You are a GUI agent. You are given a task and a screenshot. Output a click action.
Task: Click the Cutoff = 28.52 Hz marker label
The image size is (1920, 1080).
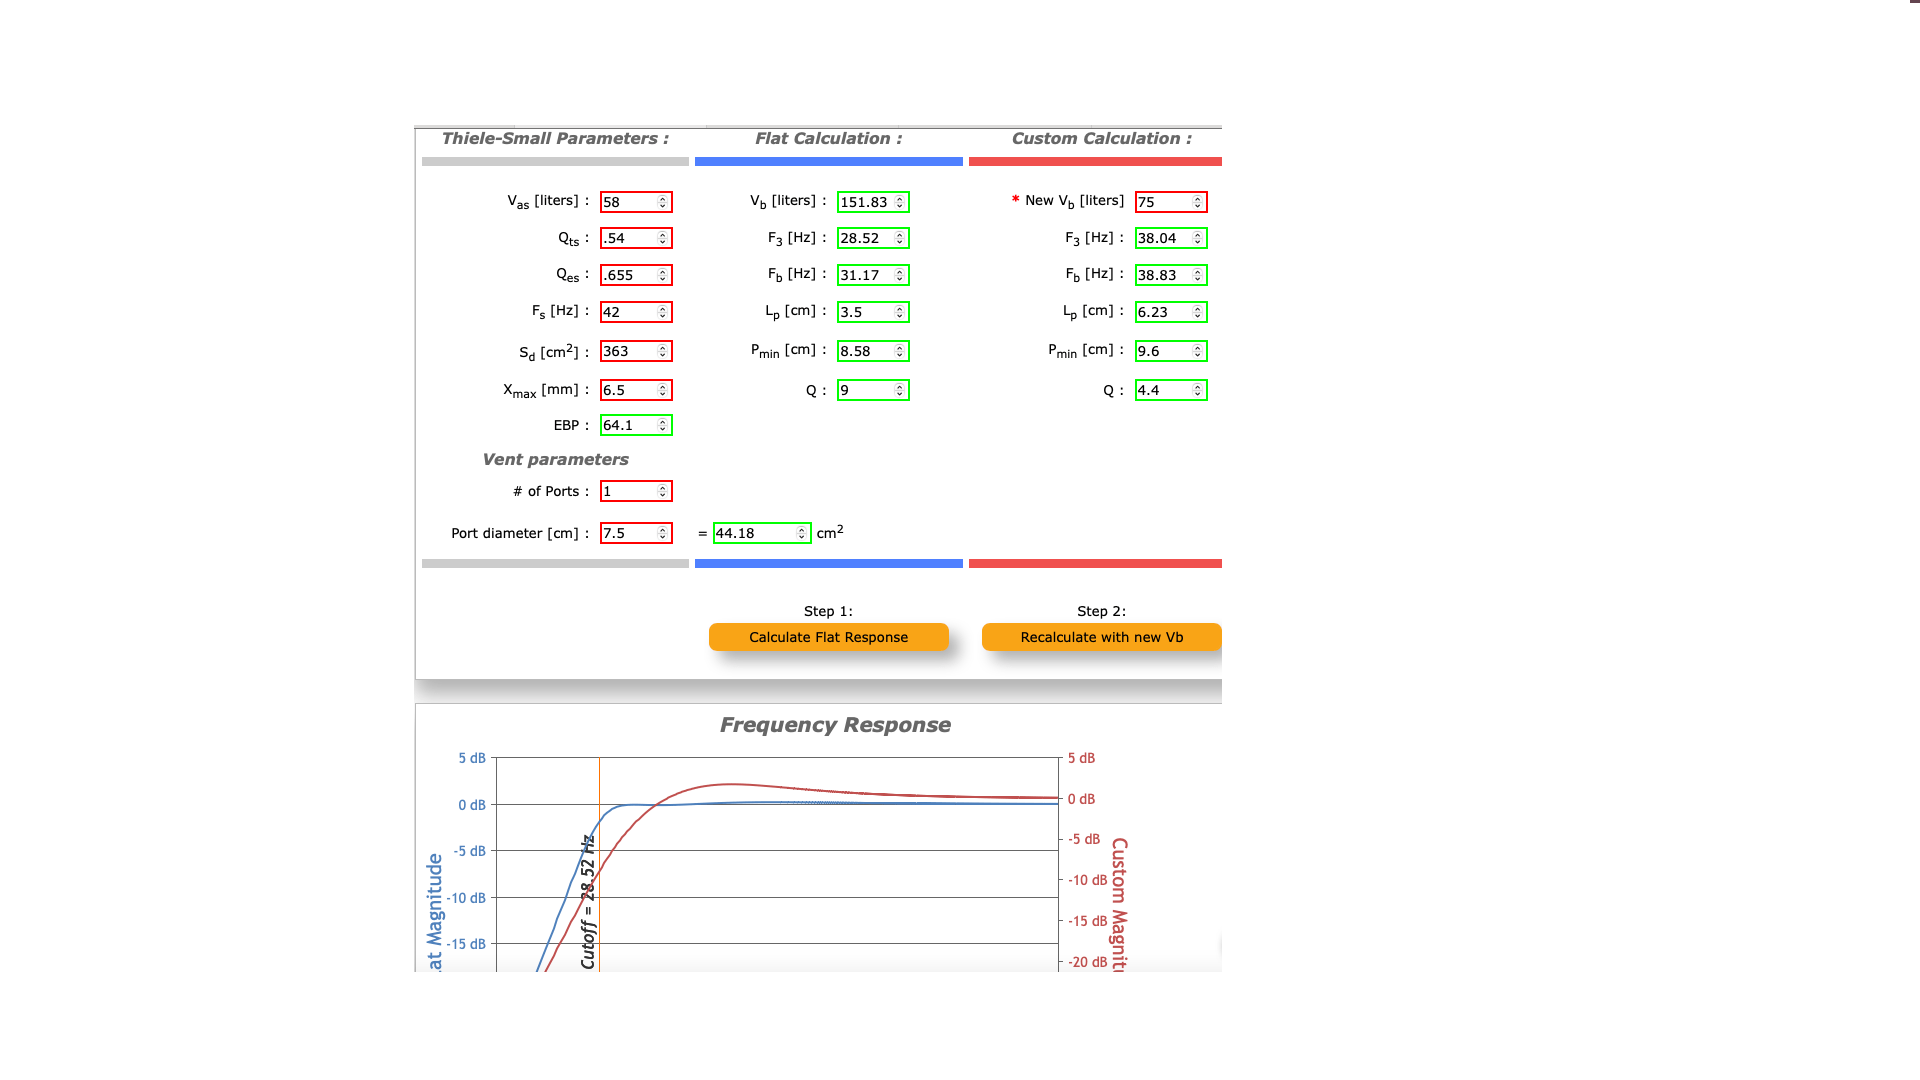[588, 902]
